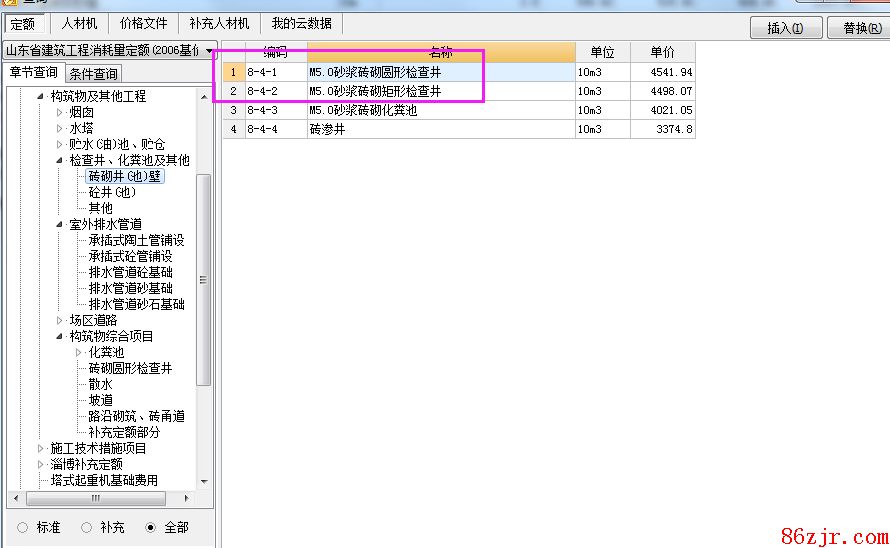
Task: Collapse the 室外排水管道 tree node
Action: point(59,224)
